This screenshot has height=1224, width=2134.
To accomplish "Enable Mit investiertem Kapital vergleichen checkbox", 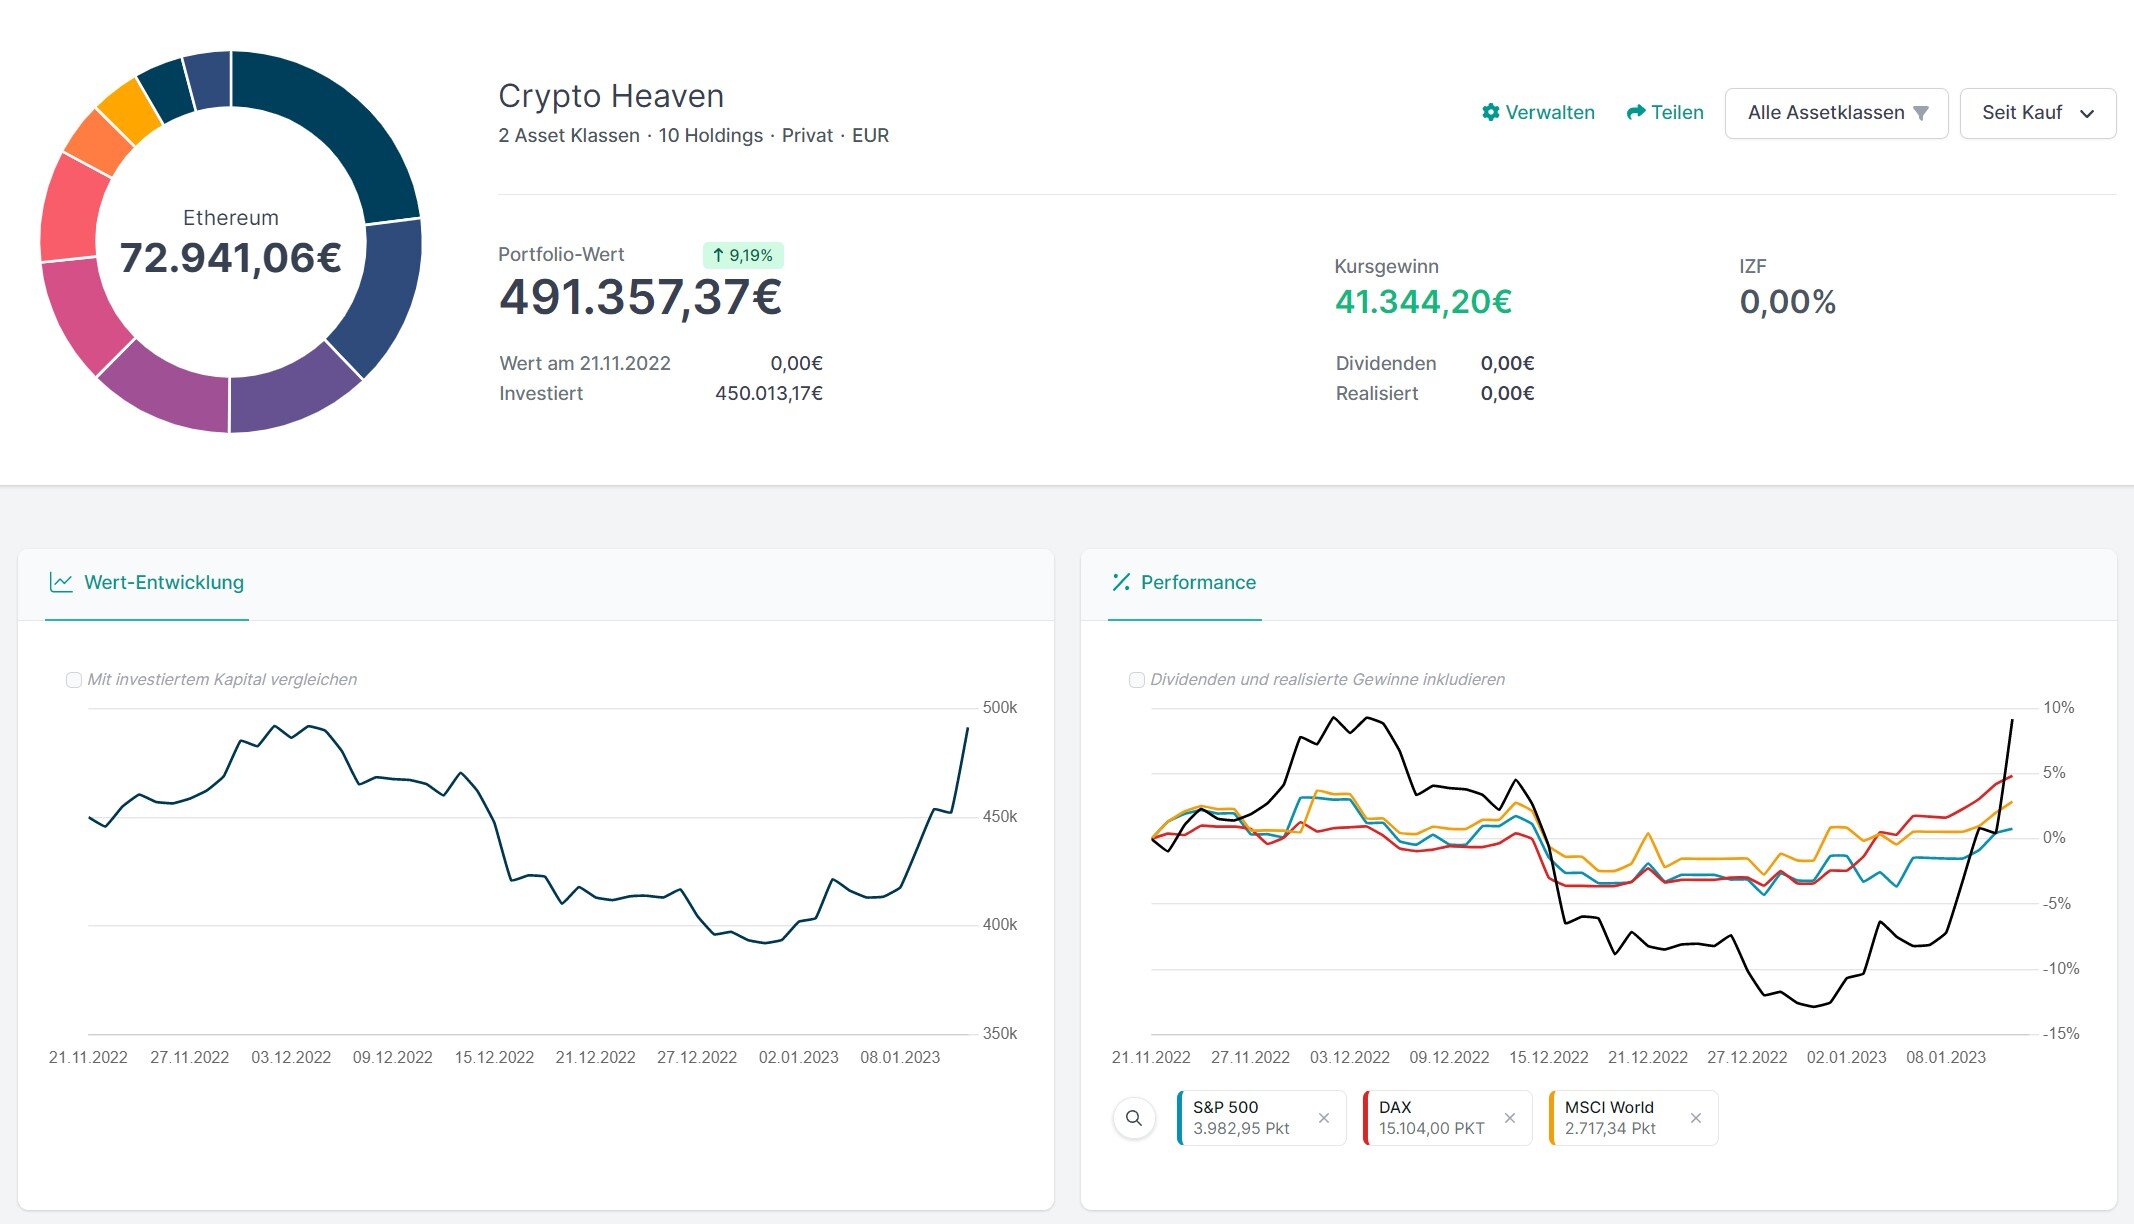I will coord(74,680).
